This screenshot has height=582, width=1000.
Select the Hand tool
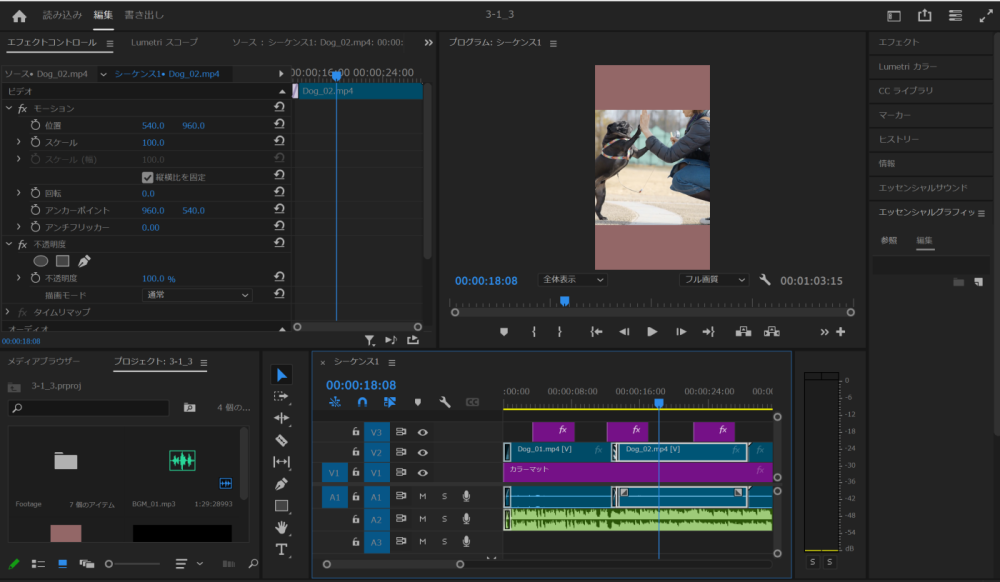(281, 527)
